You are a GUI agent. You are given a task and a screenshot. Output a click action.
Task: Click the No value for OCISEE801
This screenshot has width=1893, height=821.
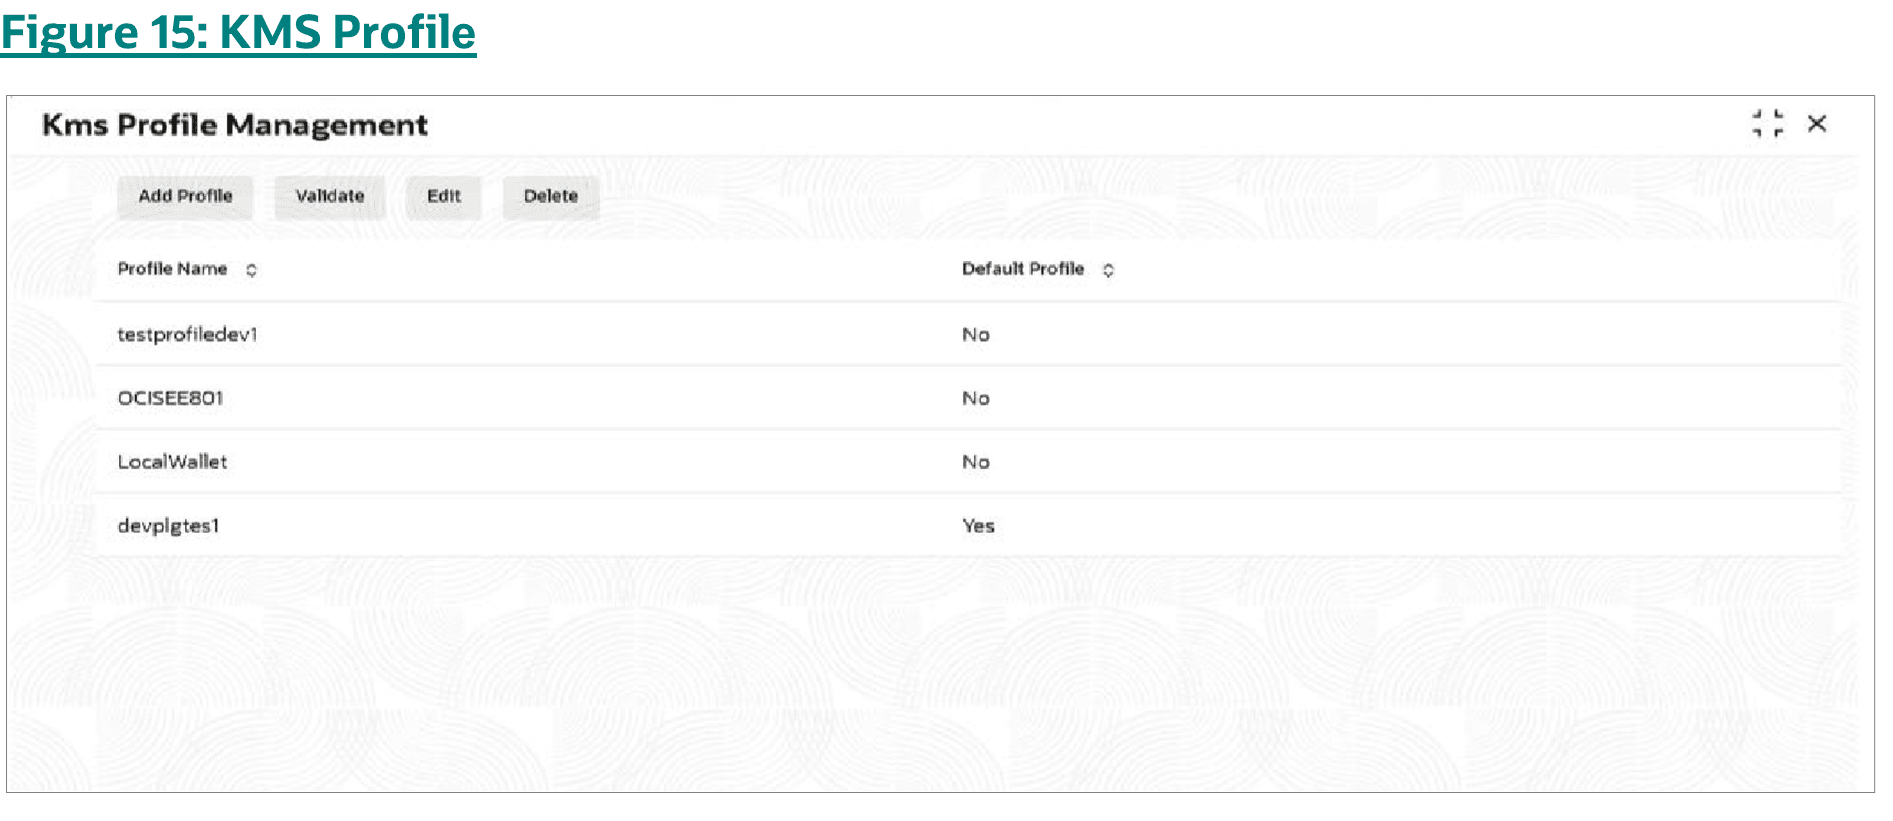click(x=975, y=398)
